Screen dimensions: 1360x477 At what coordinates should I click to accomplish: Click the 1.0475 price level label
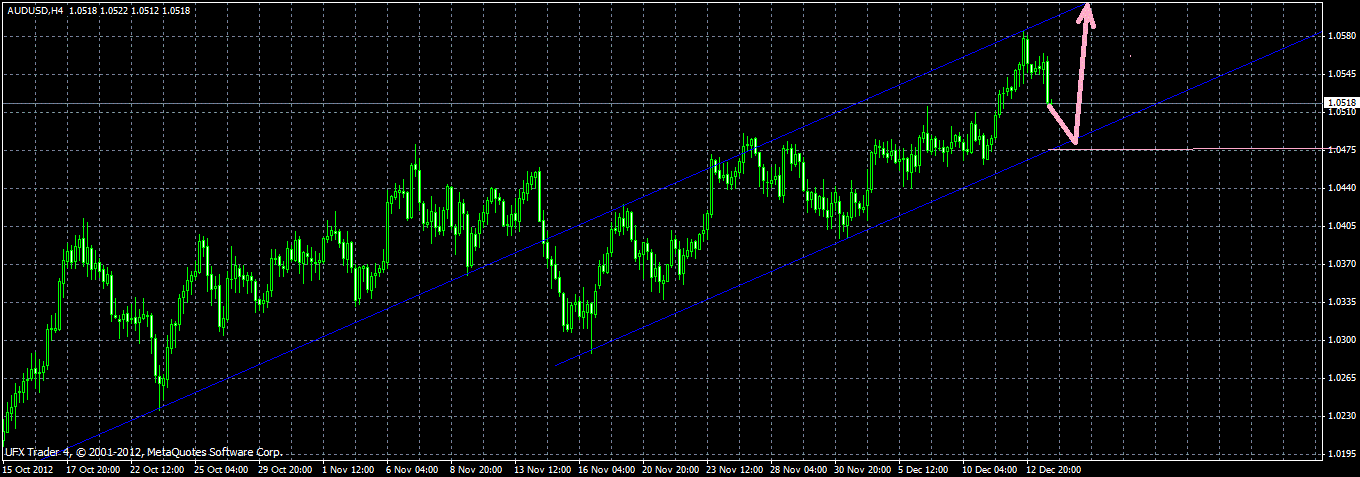point(1342,150)
